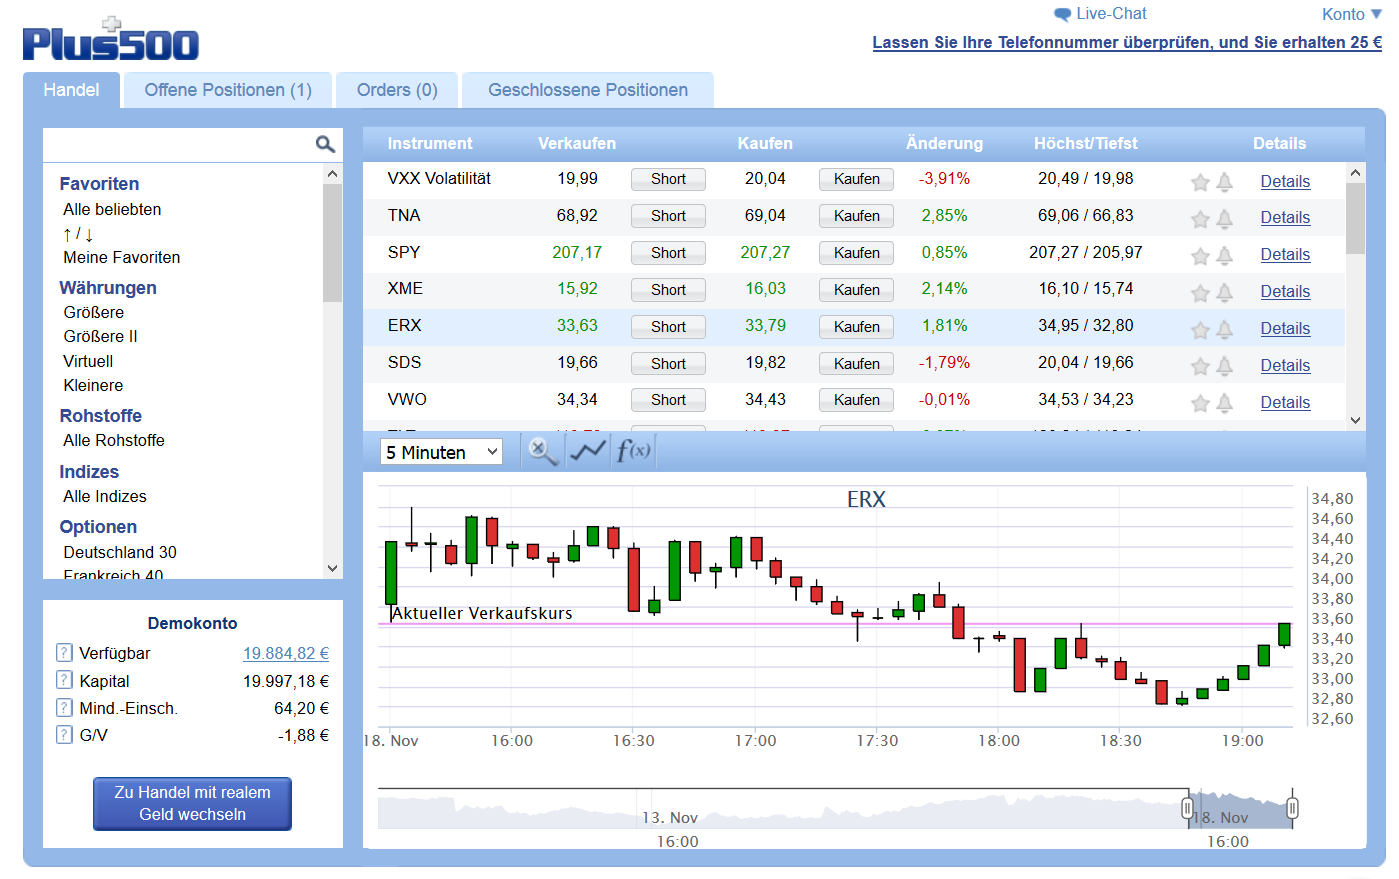
Task: Open the Orders (0) tab
Action: [397, 90]
